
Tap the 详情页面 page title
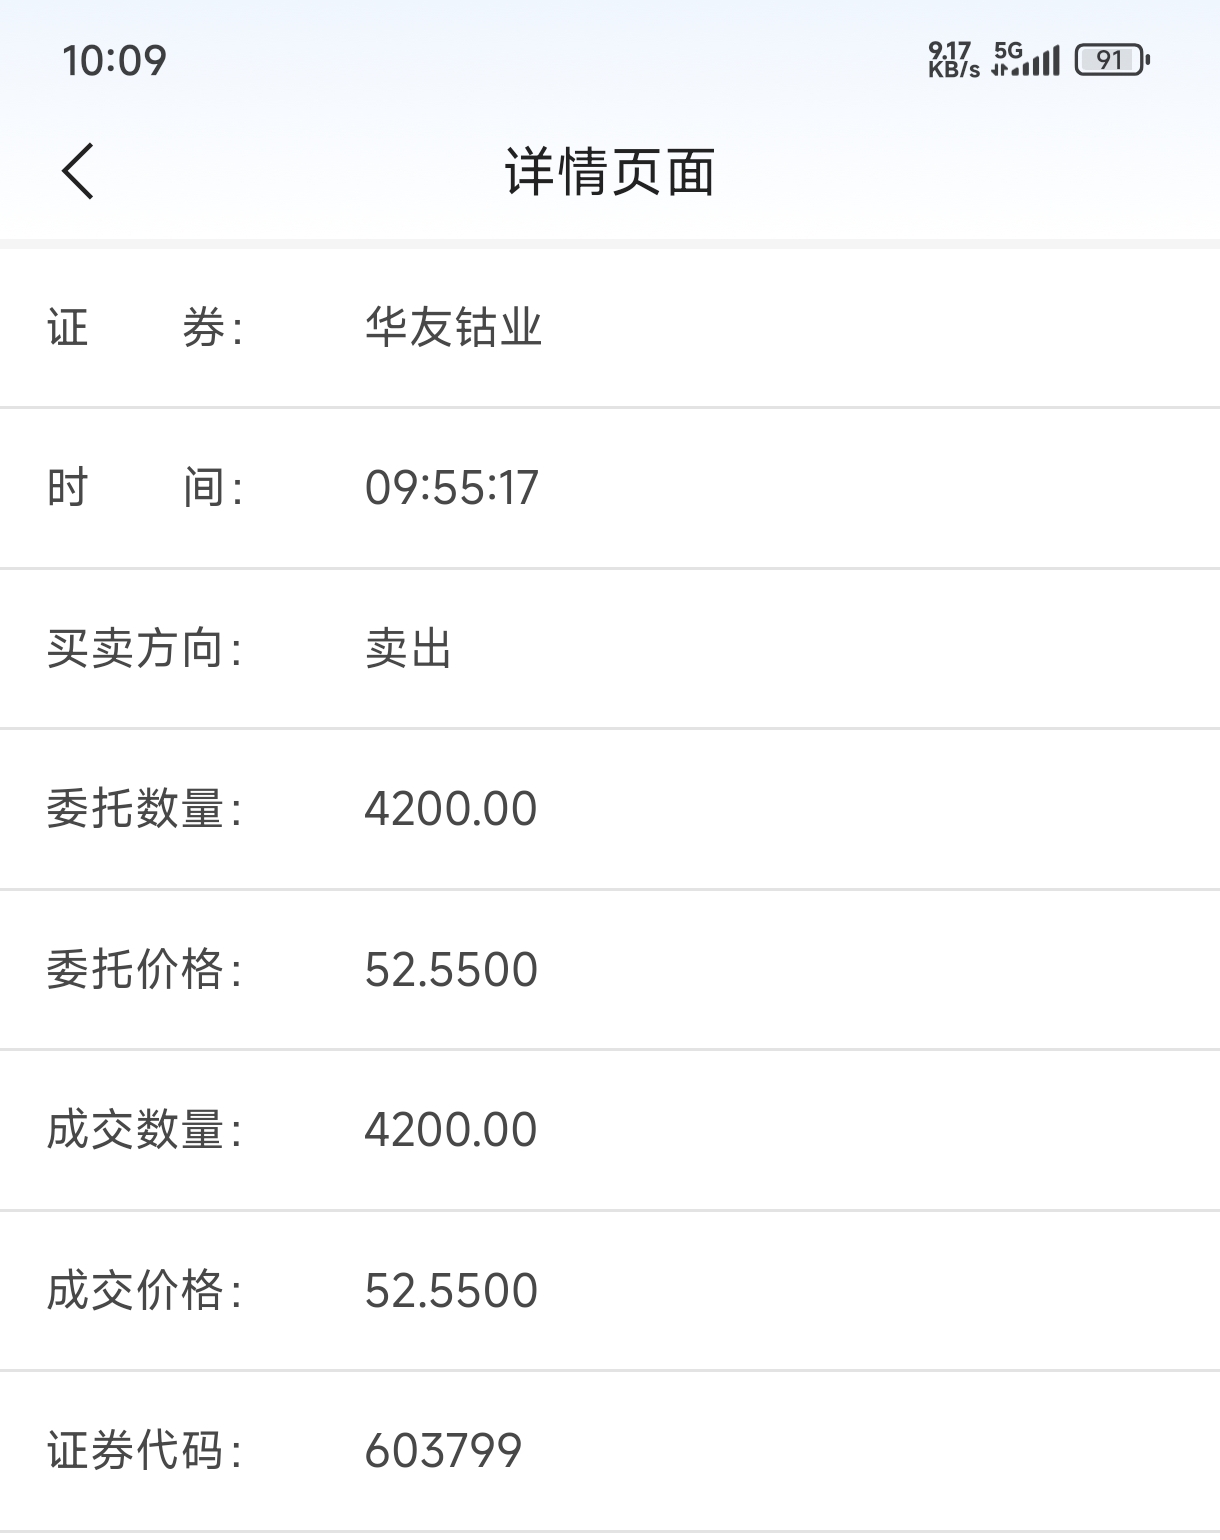[610, 172]
